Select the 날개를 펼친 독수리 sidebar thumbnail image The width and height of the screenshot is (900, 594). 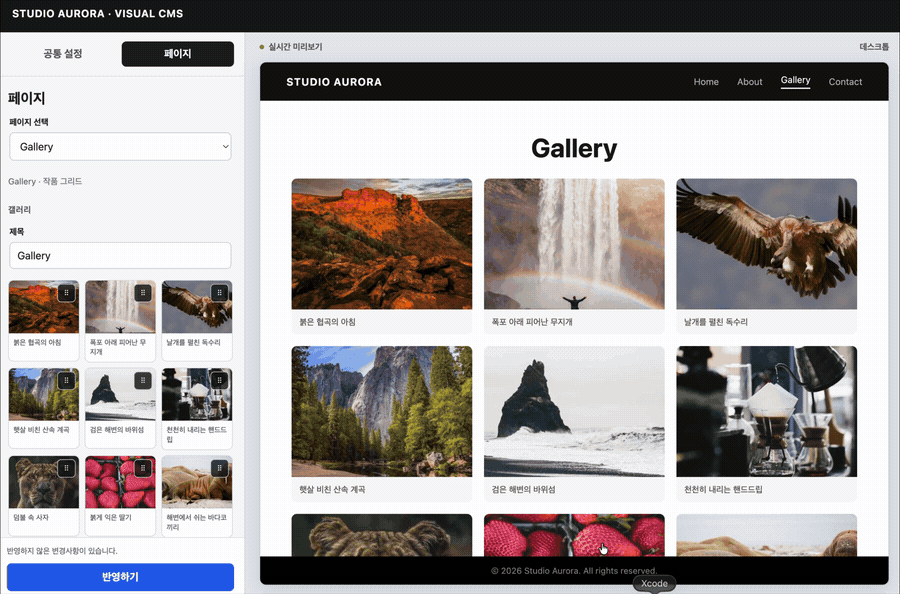[197, 307]
